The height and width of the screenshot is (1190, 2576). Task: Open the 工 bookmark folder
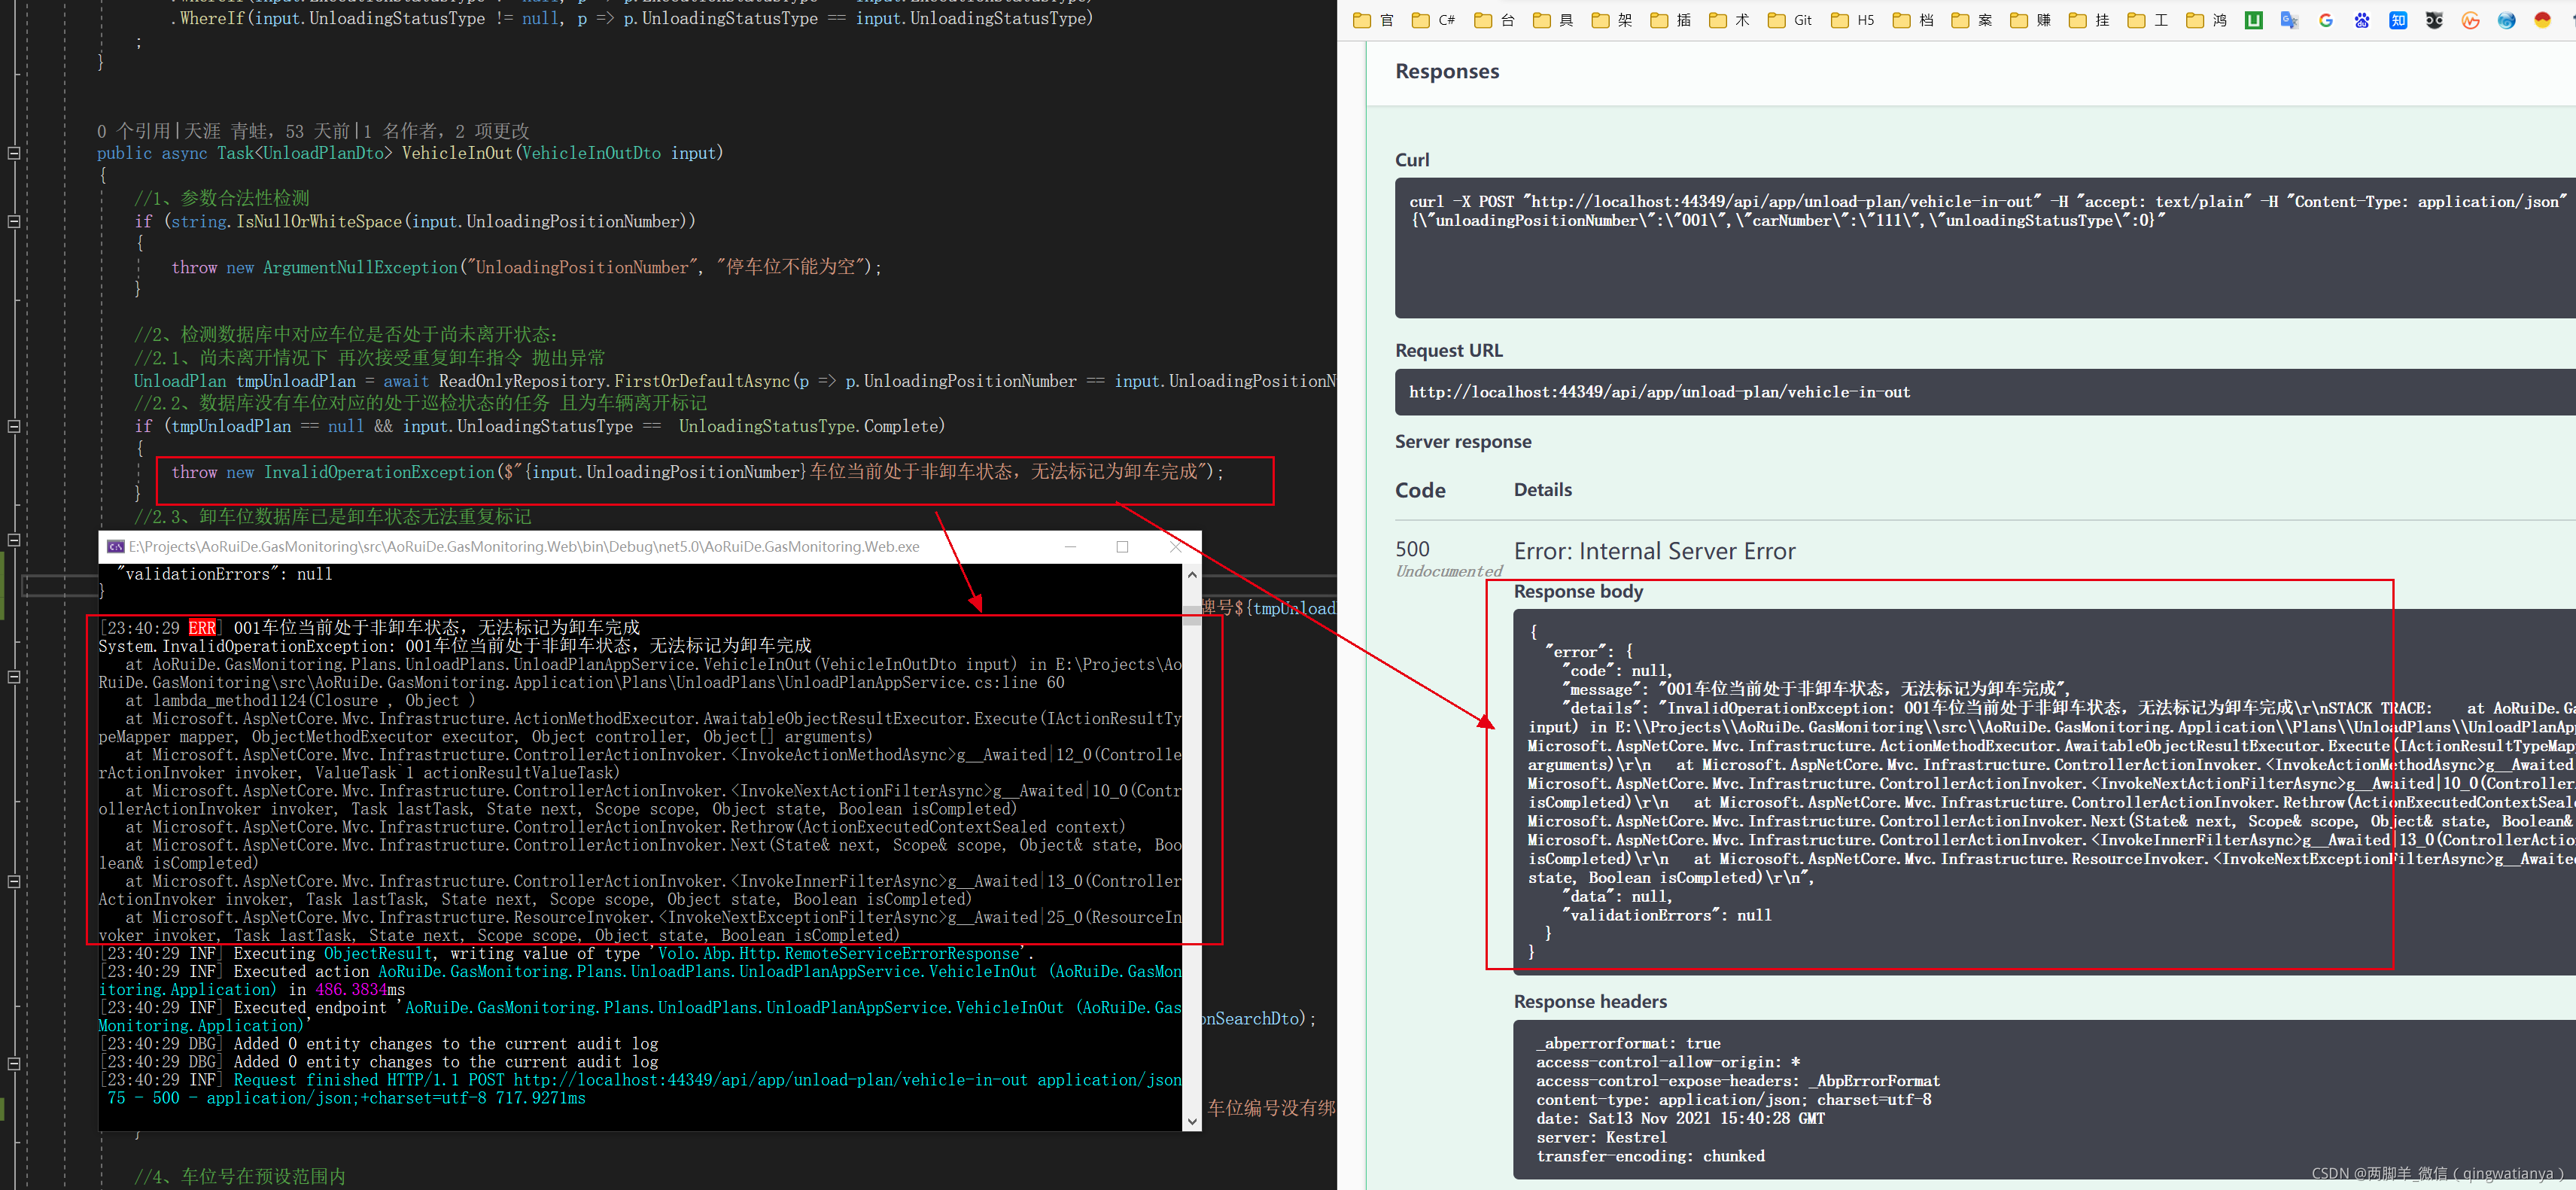point(2148,20)
